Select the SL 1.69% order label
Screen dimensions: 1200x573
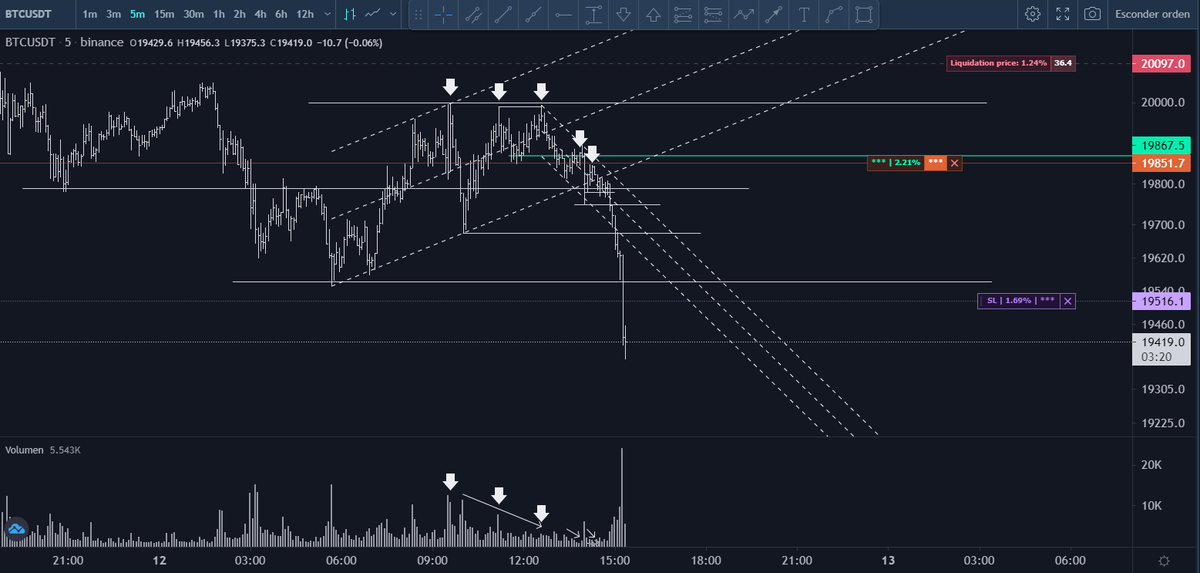(1018, 300)
